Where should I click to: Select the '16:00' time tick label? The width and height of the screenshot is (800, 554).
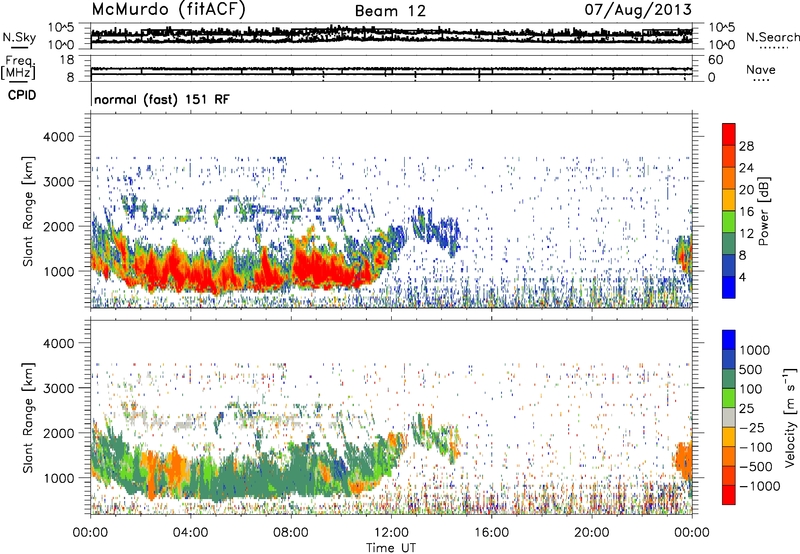coord(491,533)
